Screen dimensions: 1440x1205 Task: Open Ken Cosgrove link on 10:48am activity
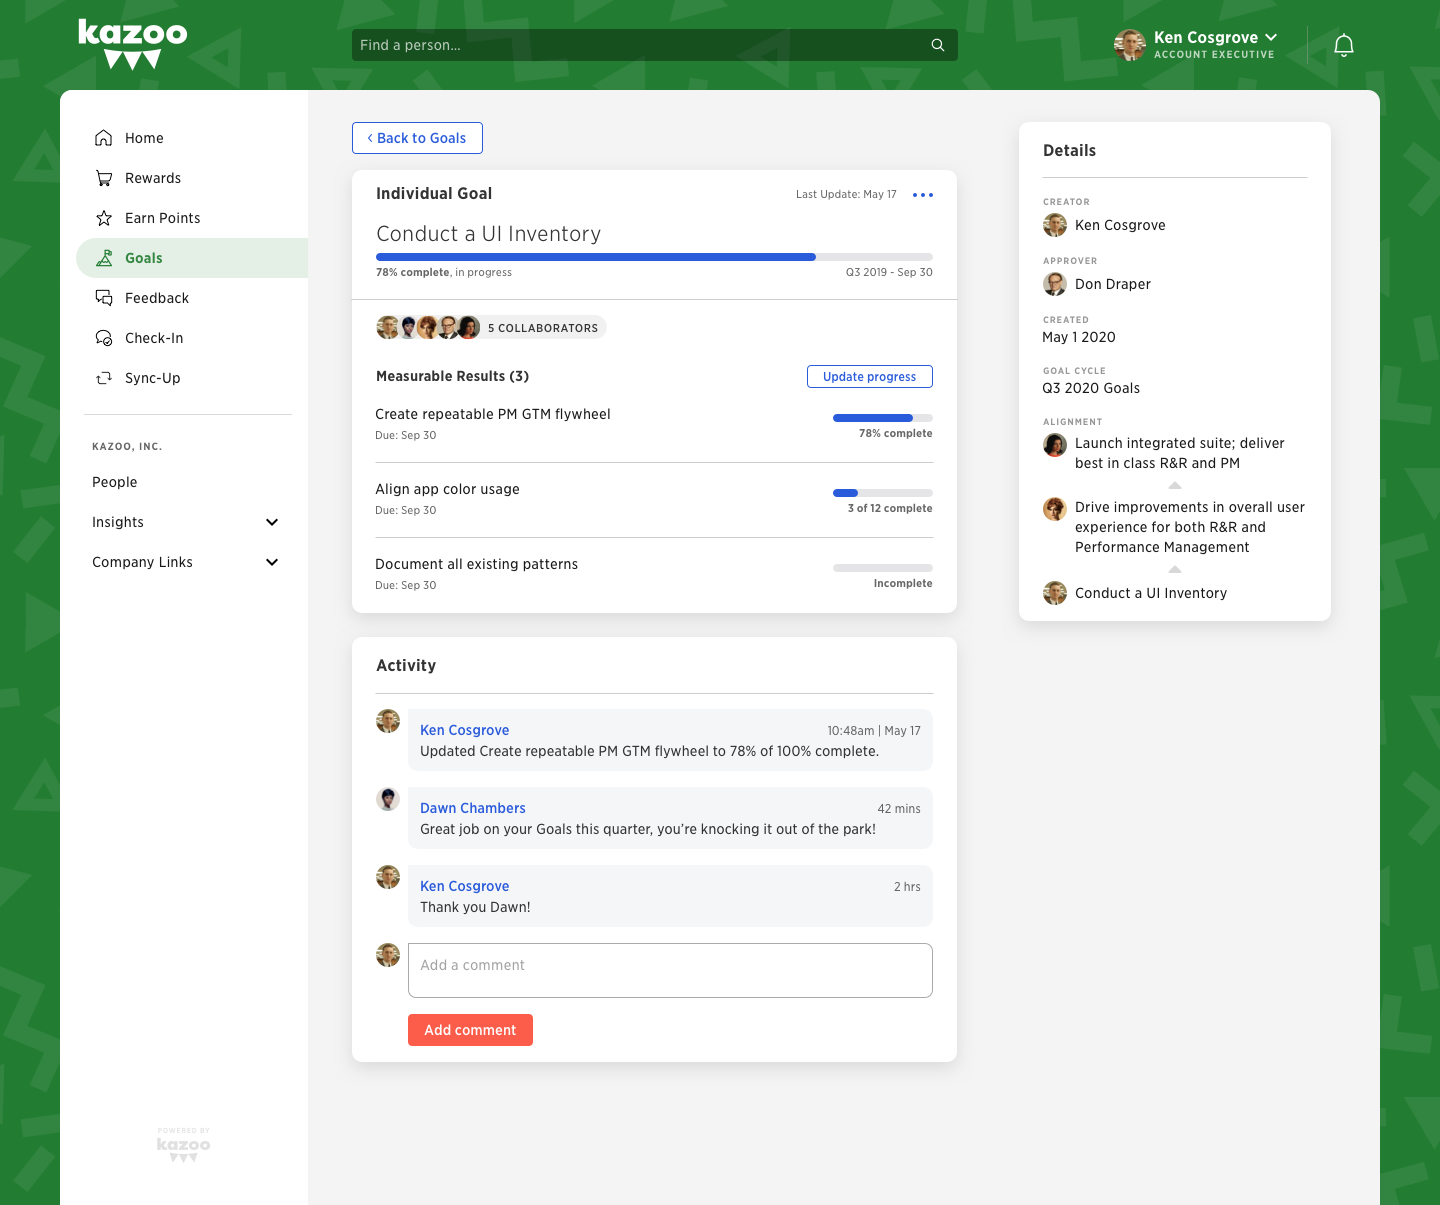465,730
